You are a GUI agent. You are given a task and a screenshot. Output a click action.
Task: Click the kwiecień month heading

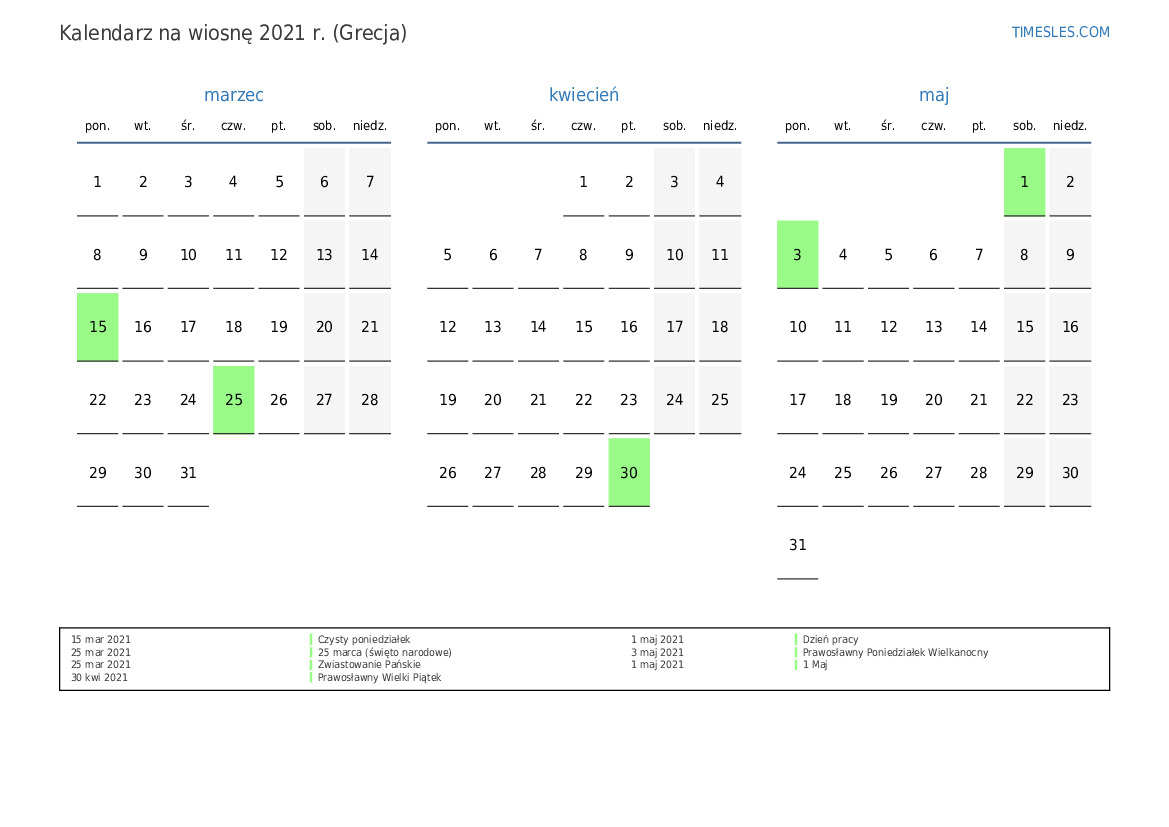[584, 95]
